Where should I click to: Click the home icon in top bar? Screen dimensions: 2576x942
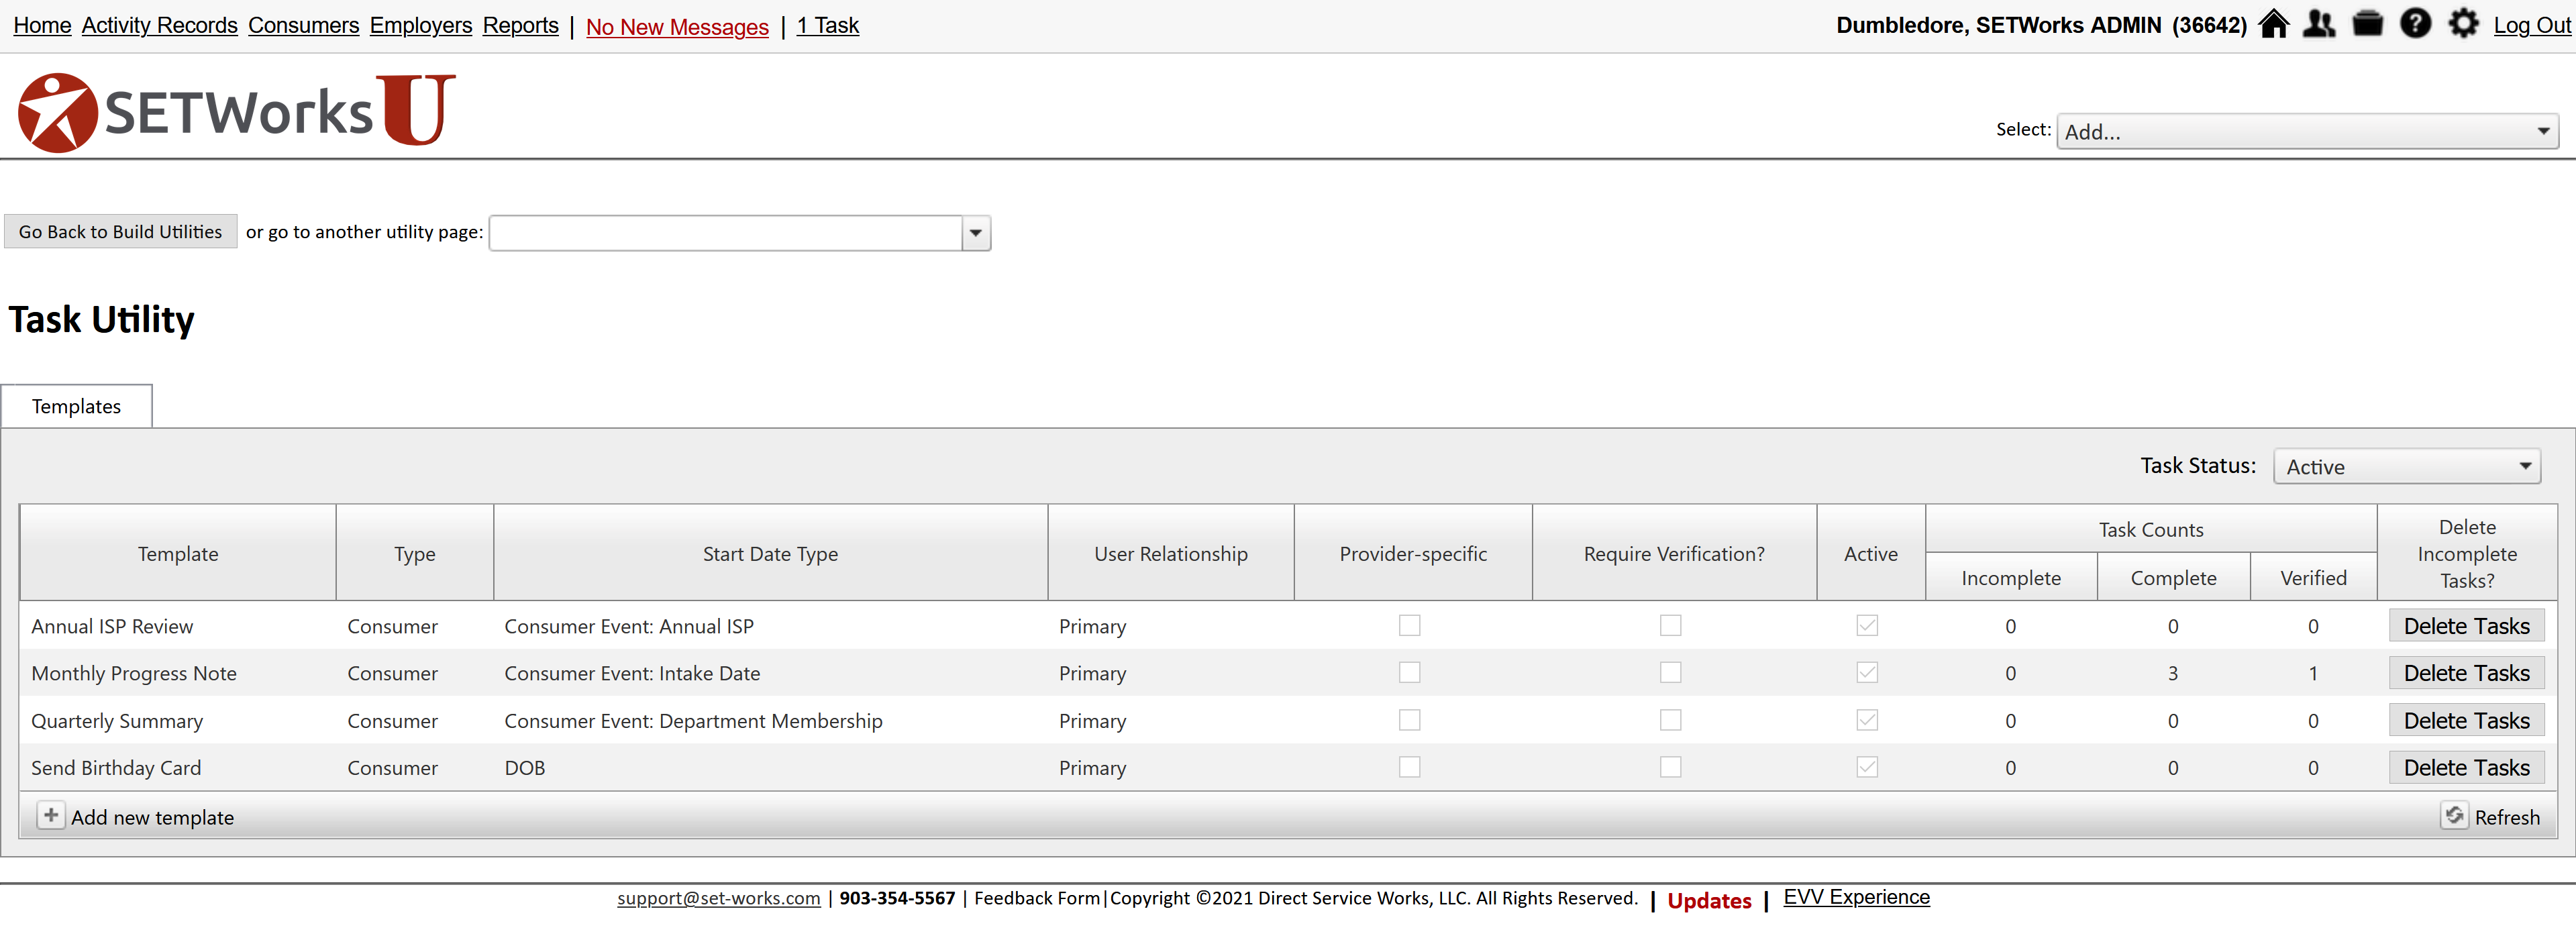pyautogui.click(x=2273, y=24)
